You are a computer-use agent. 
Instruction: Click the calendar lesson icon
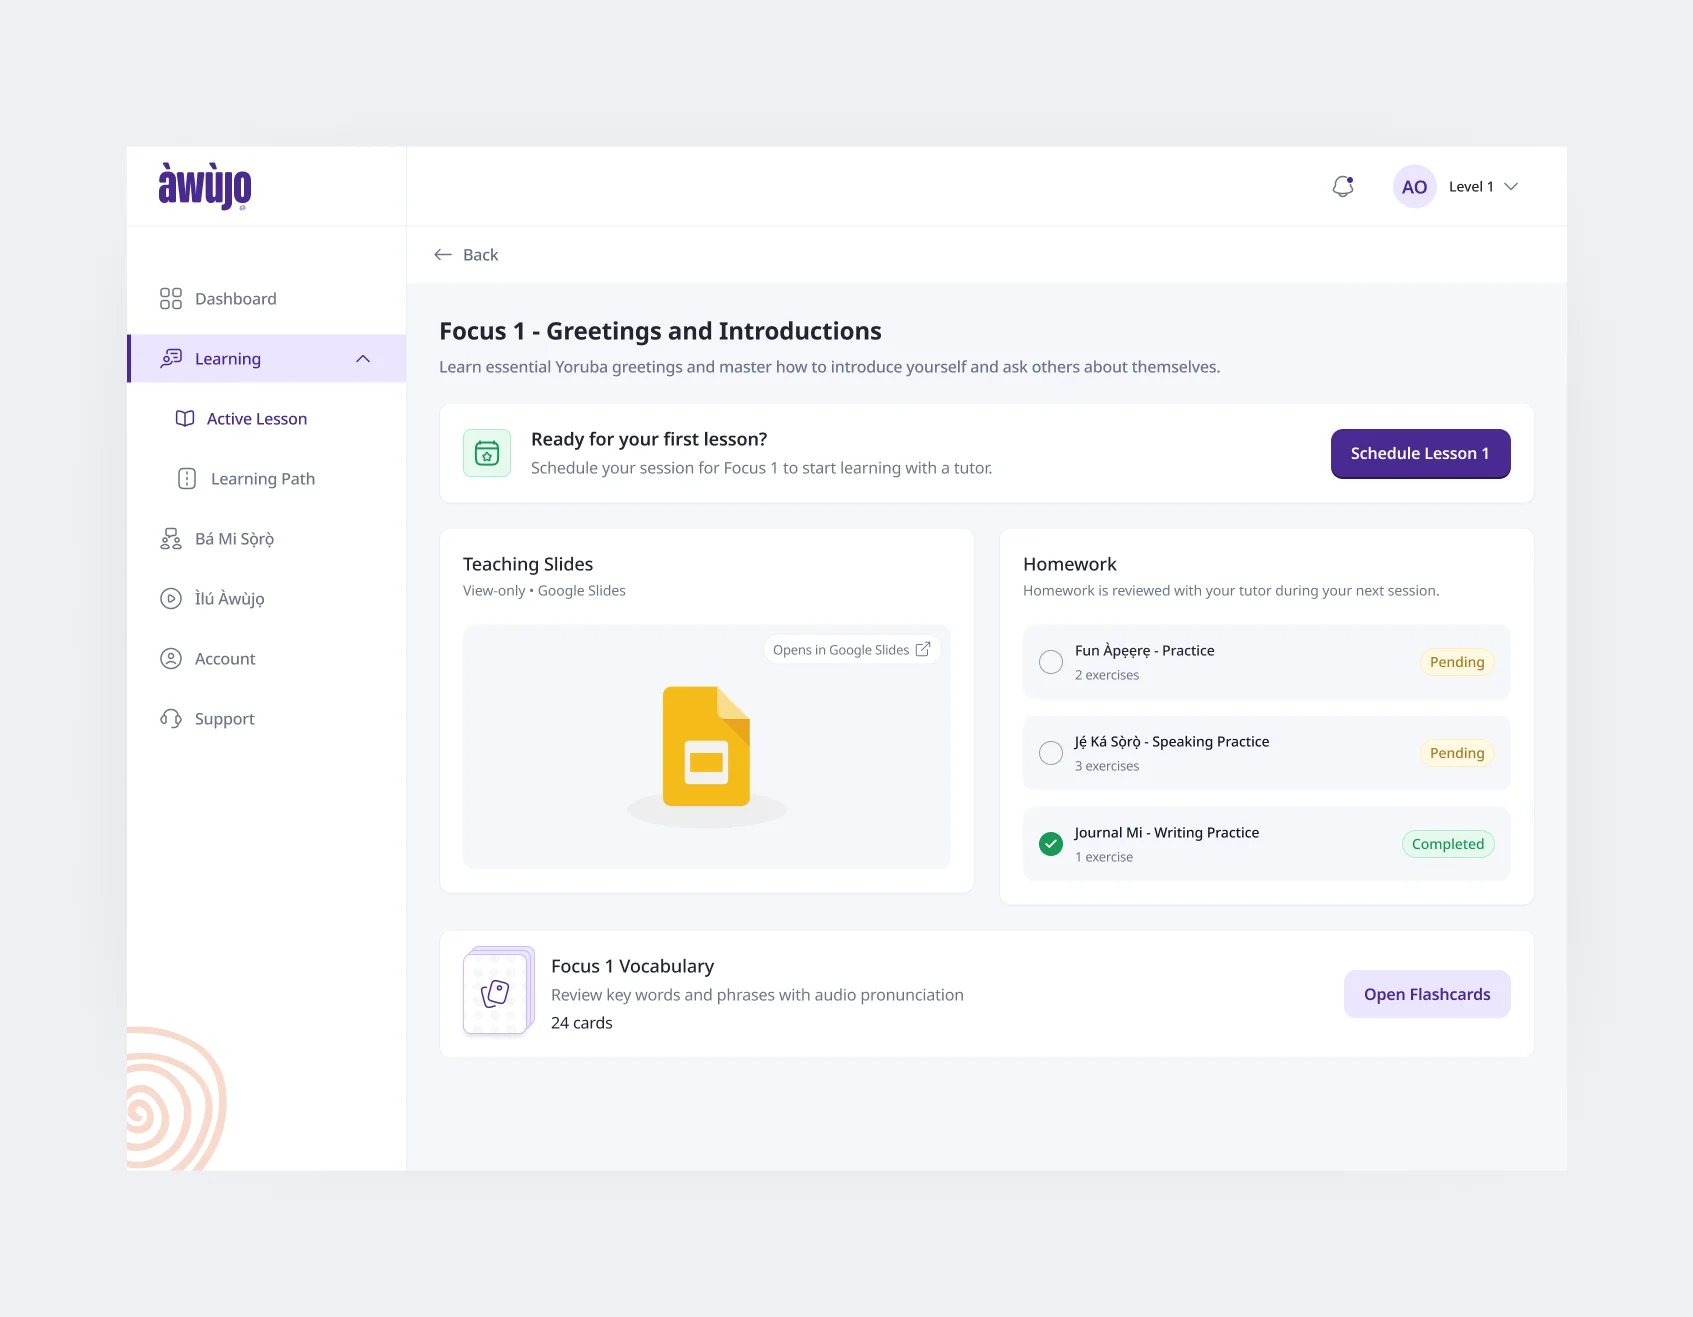(487, 453)
